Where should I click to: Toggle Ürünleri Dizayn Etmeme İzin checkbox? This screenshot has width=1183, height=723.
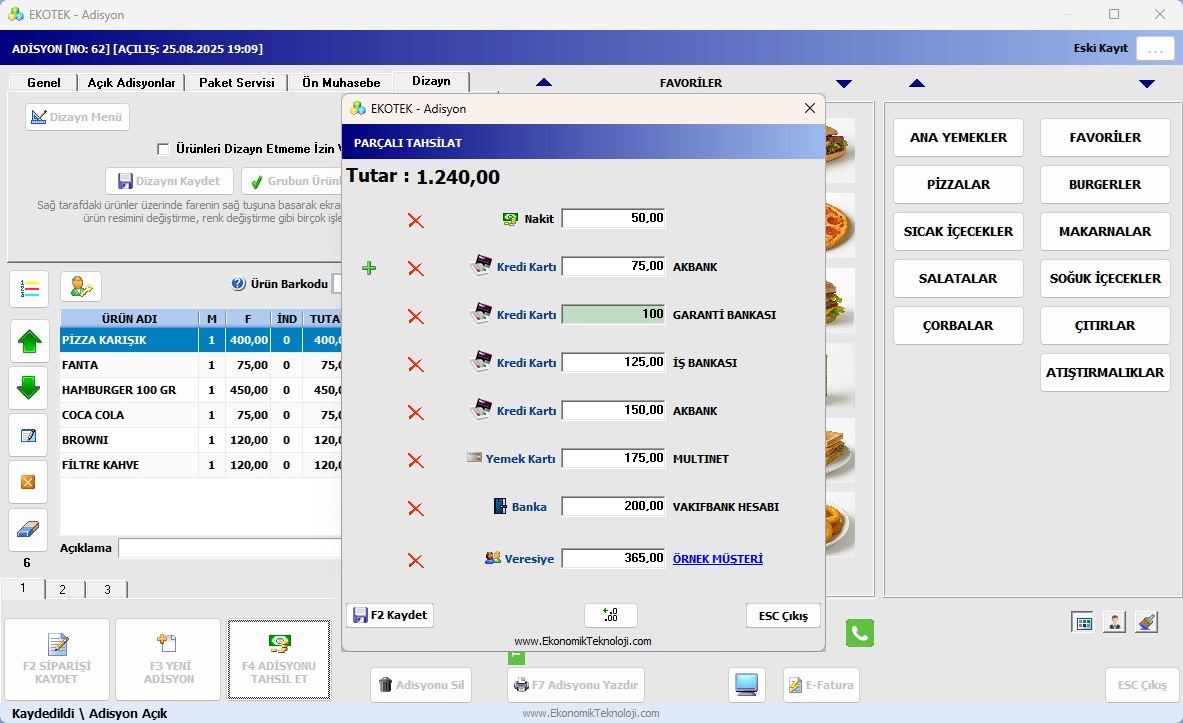(163, 149)
